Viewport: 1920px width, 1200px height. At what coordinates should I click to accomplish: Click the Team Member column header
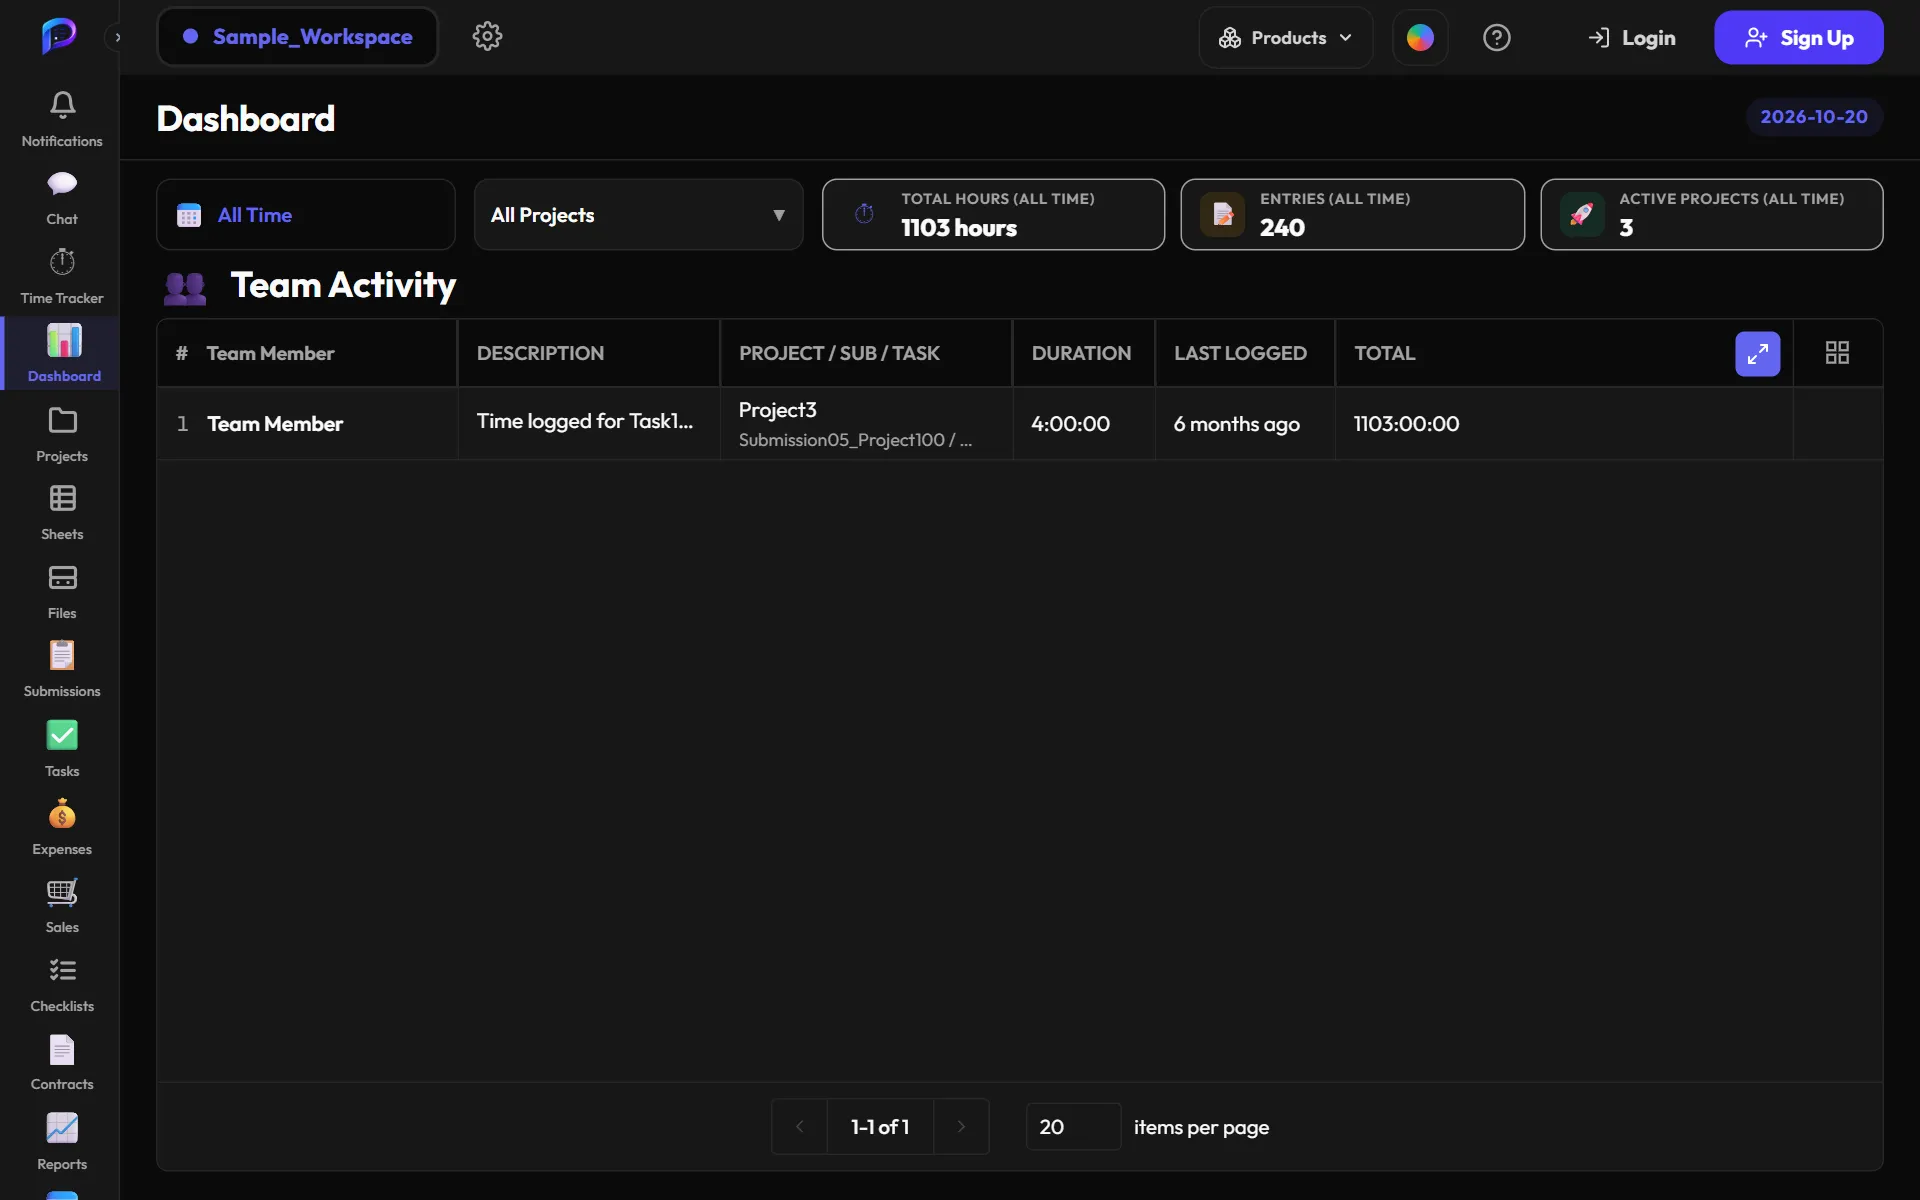pos(270,354)
